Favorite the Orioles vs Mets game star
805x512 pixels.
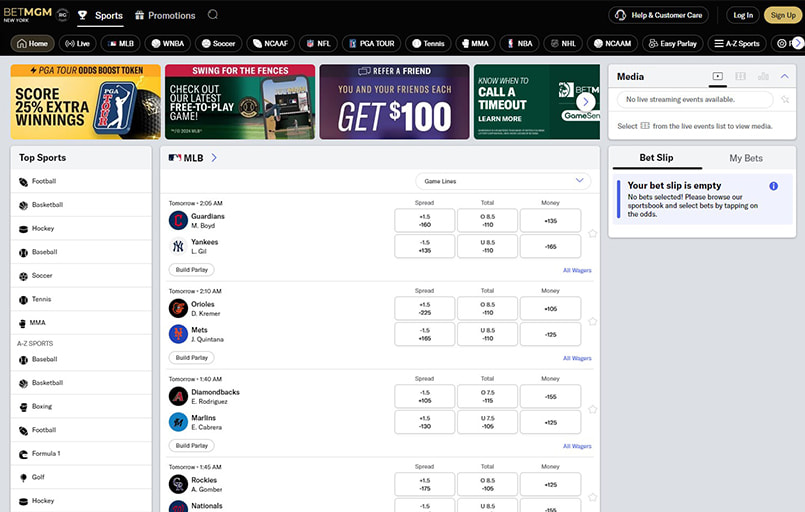click(592, 321)
